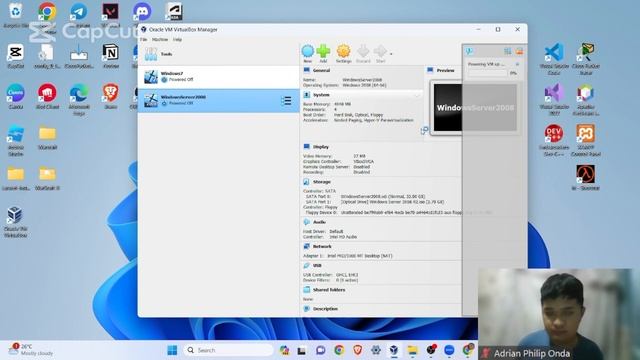Click the green Add toolbar icon
The width and height of the screenshot is (640, 360).
(323, 53)
